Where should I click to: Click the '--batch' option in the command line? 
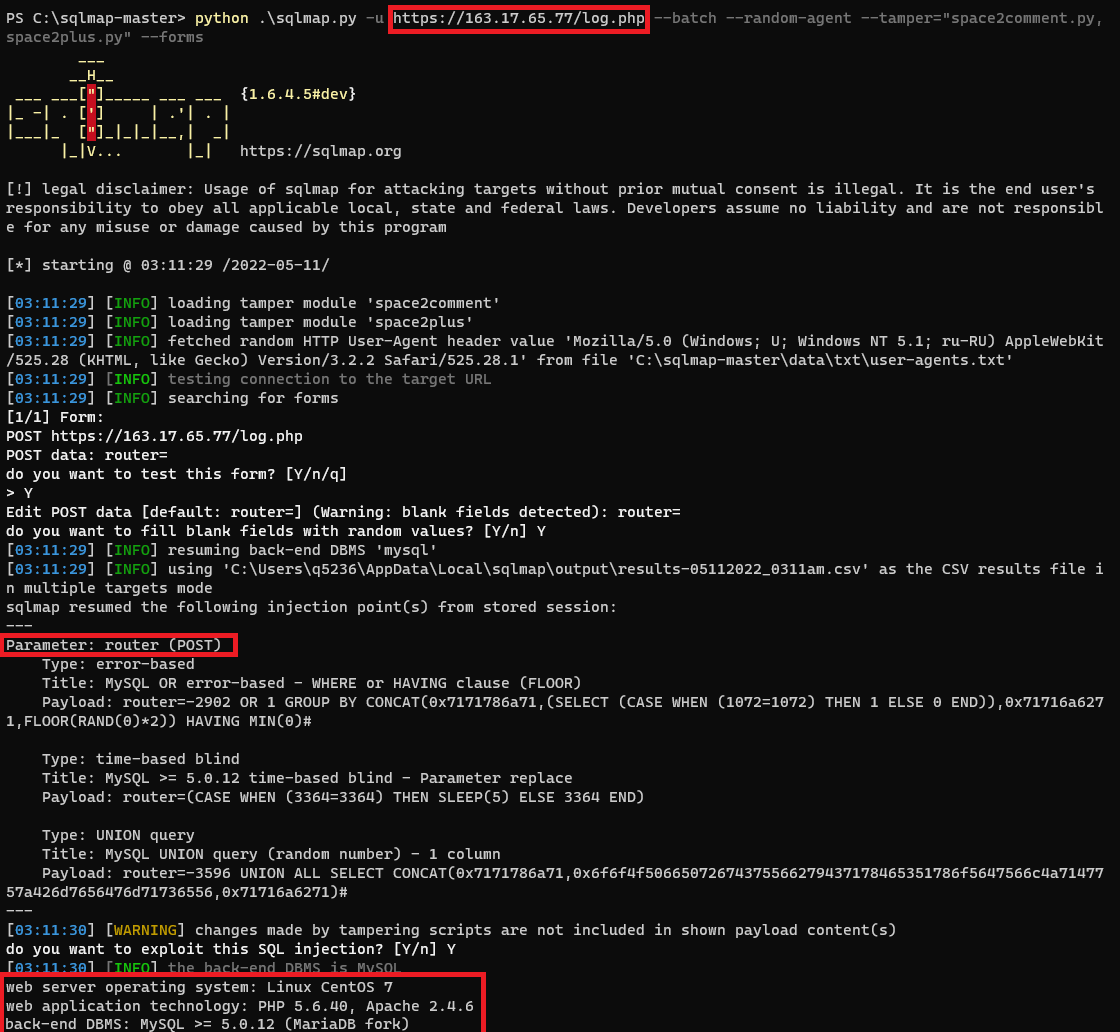pyautogui.click(x=685, y=18)
